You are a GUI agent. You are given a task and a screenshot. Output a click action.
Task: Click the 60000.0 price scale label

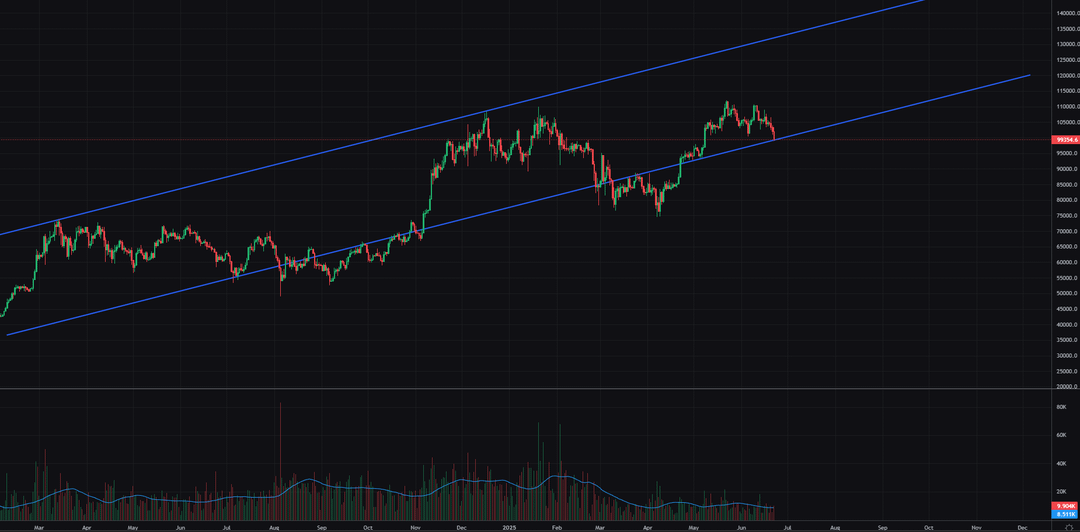pos(1066,263)
